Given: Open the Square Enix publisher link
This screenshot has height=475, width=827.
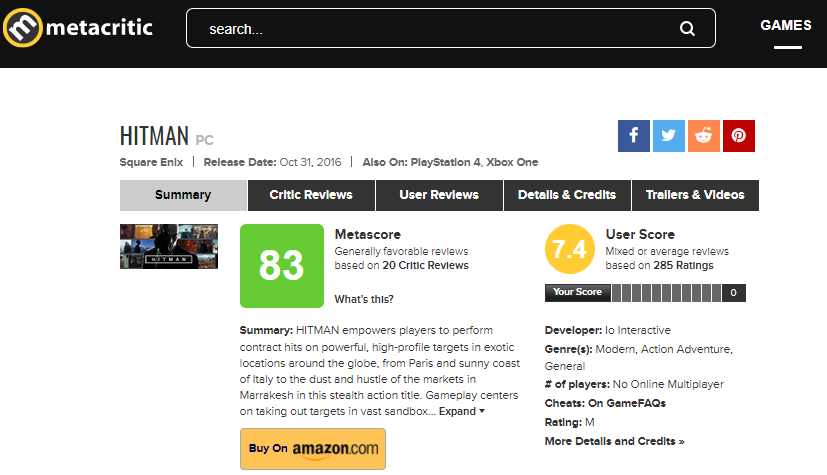Looking at the screenshot, I should (151, 162).
